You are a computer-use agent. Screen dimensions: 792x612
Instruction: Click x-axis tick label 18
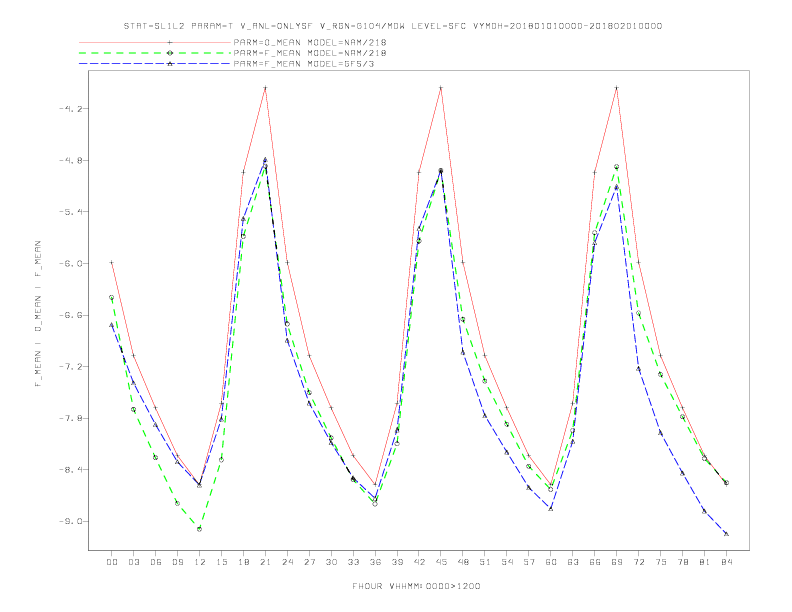243,562
